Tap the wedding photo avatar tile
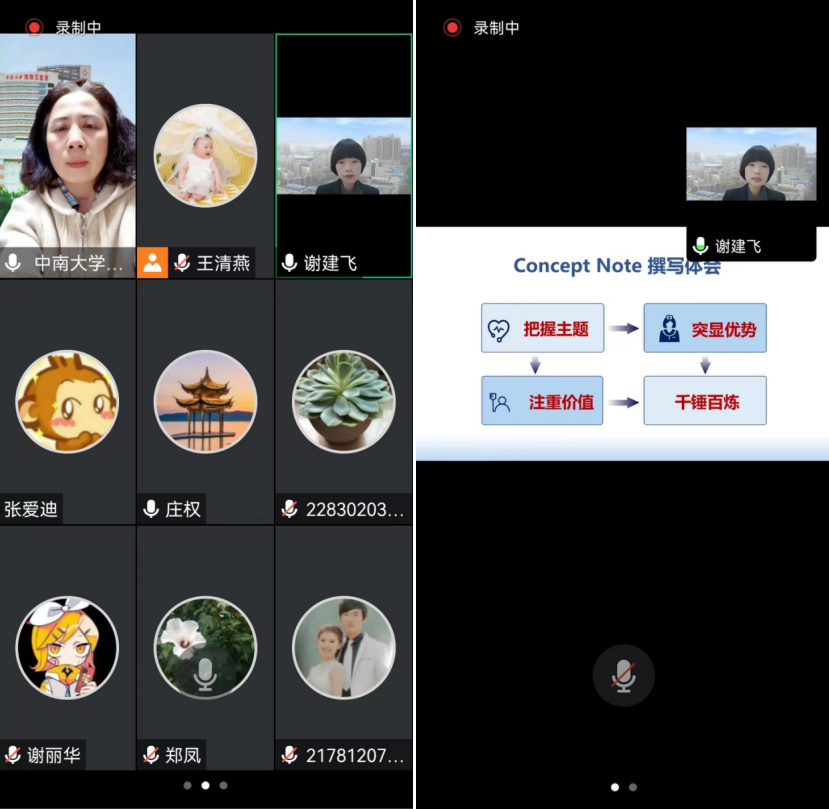 (343, 647)
